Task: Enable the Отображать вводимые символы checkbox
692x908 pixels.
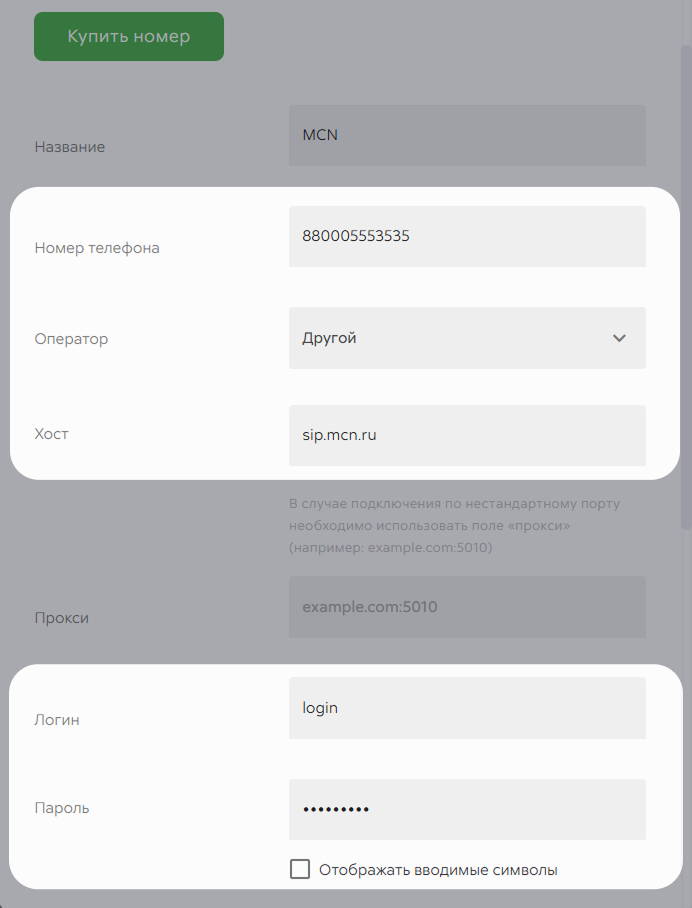Action: pos(299,869)
